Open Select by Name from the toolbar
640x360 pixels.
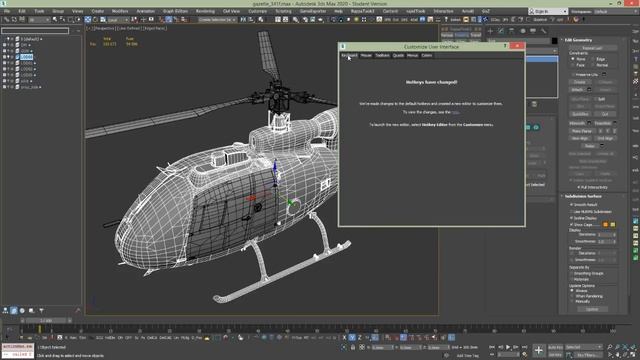point(62,20)
